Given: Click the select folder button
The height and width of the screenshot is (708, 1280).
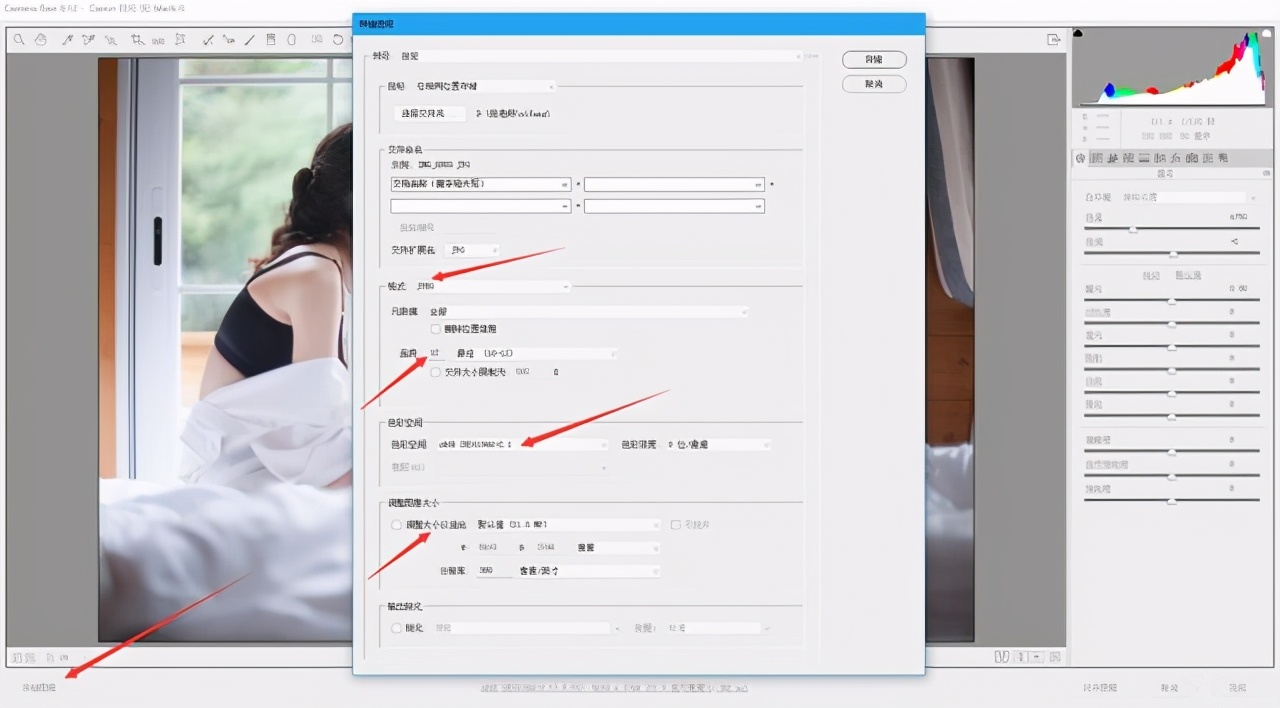Looking at the screenshot, I should (429, 114).
